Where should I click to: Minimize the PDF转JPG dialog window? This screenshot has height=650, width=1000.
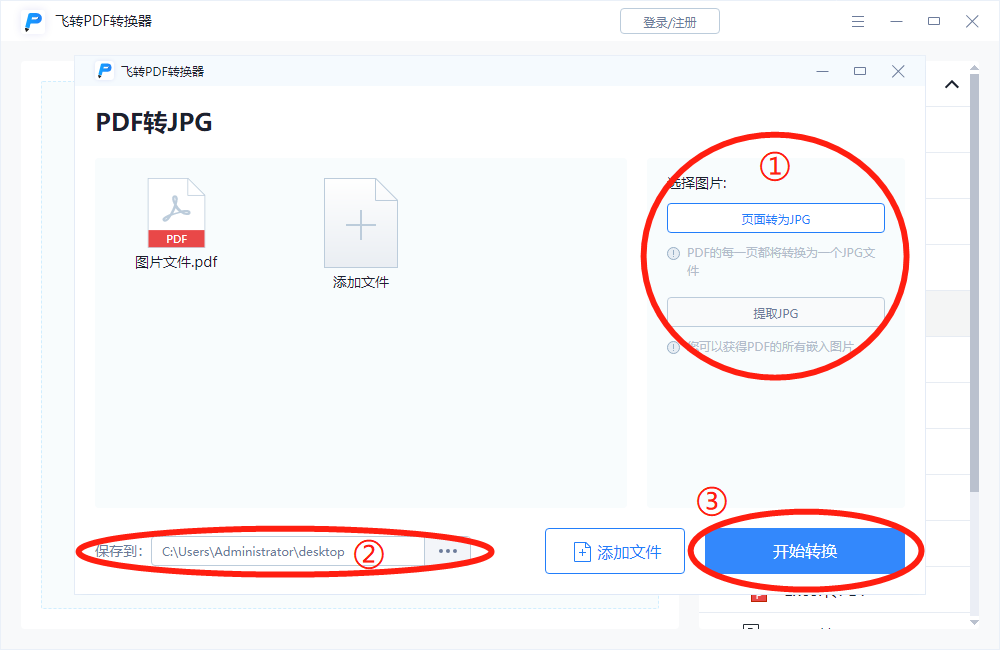[823, 71]
